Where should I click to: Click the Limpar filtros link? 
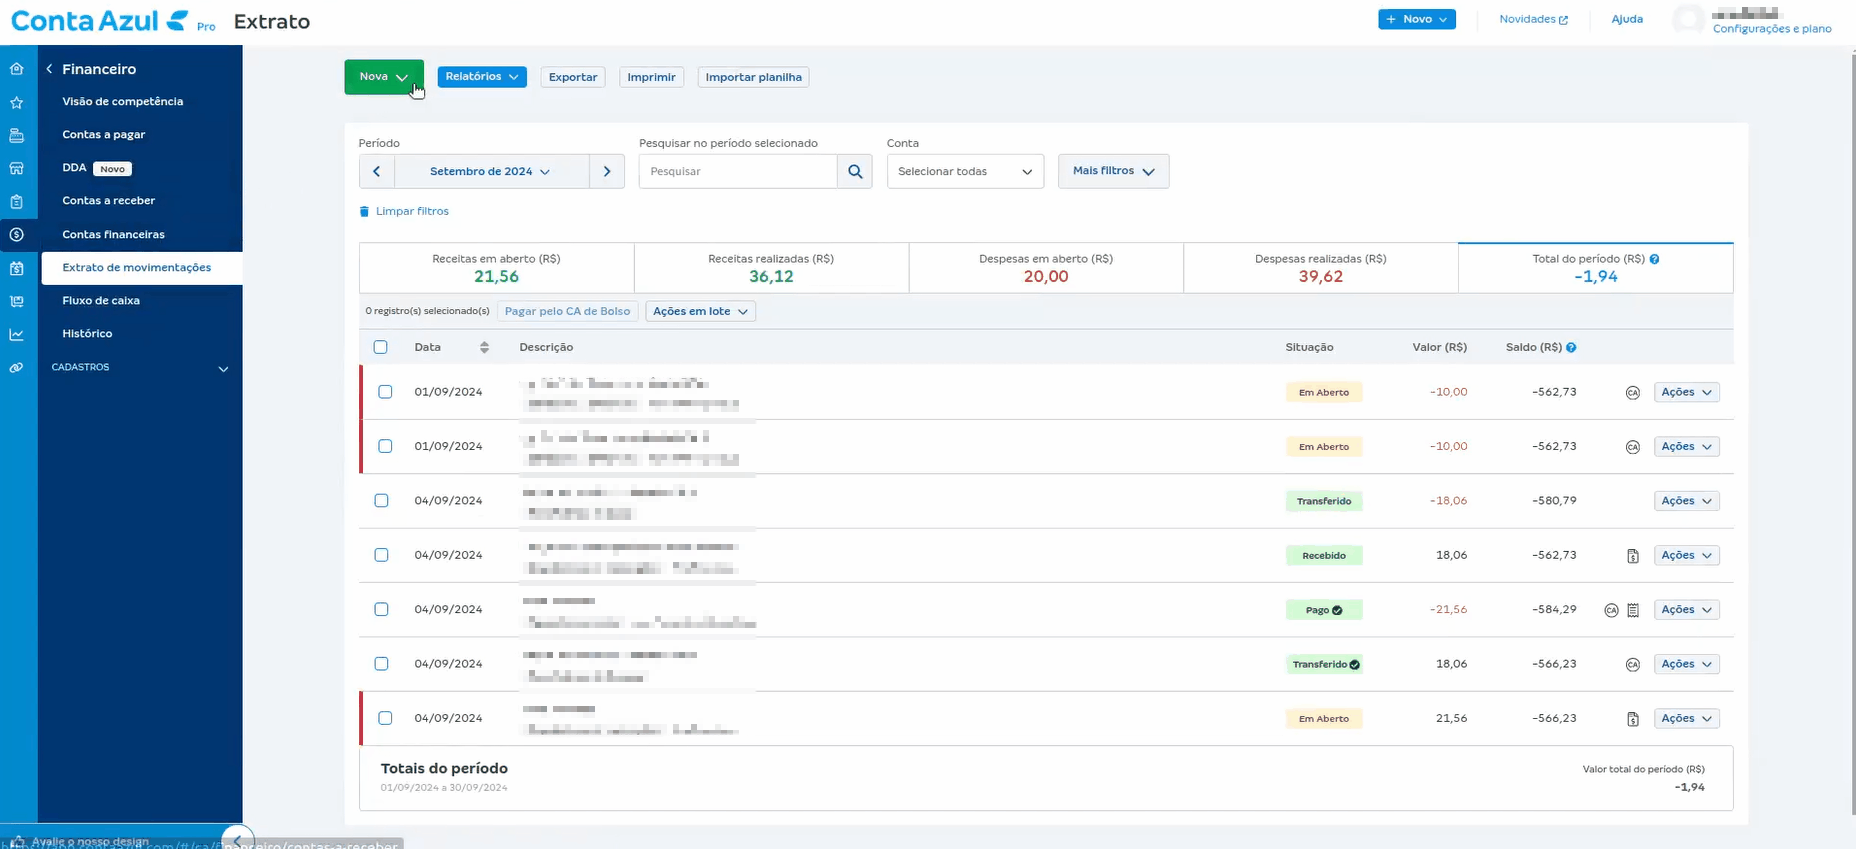(x=411, y=211)
